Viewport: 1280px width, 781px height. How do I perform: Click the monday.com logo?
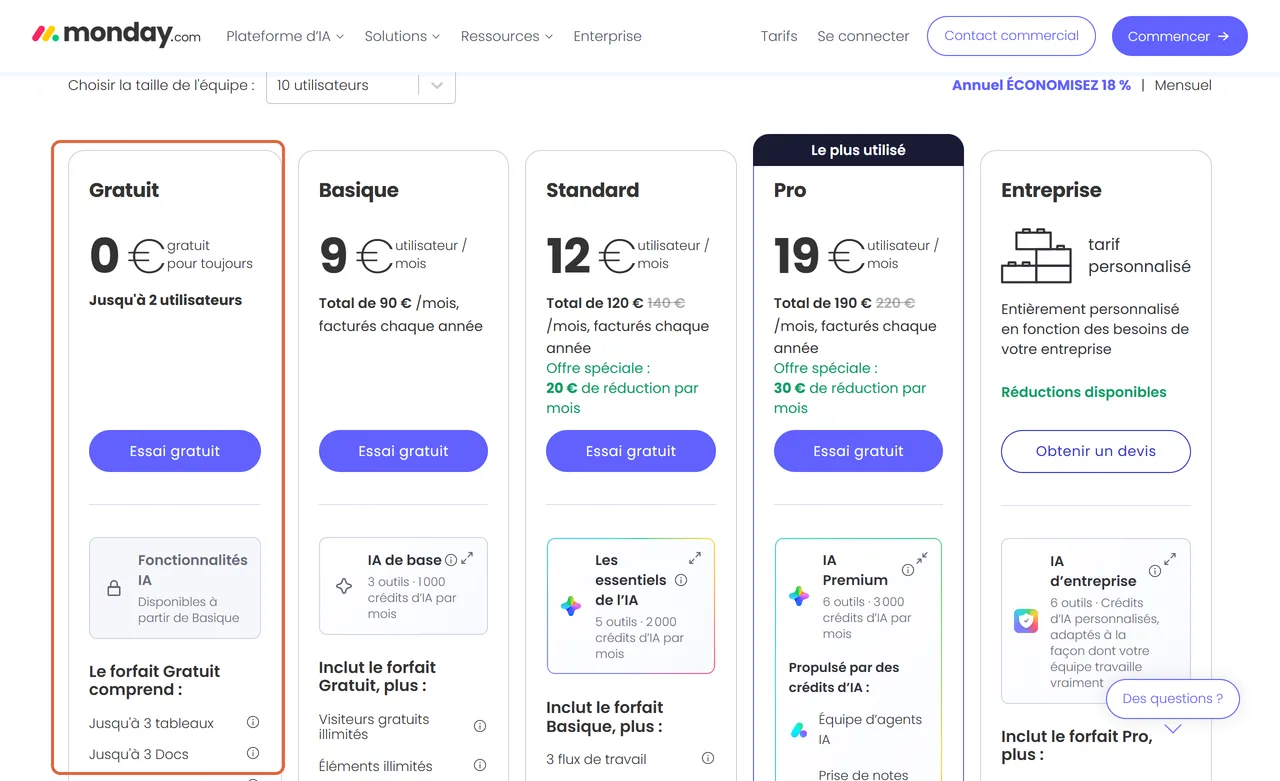(x=116, y=35)
